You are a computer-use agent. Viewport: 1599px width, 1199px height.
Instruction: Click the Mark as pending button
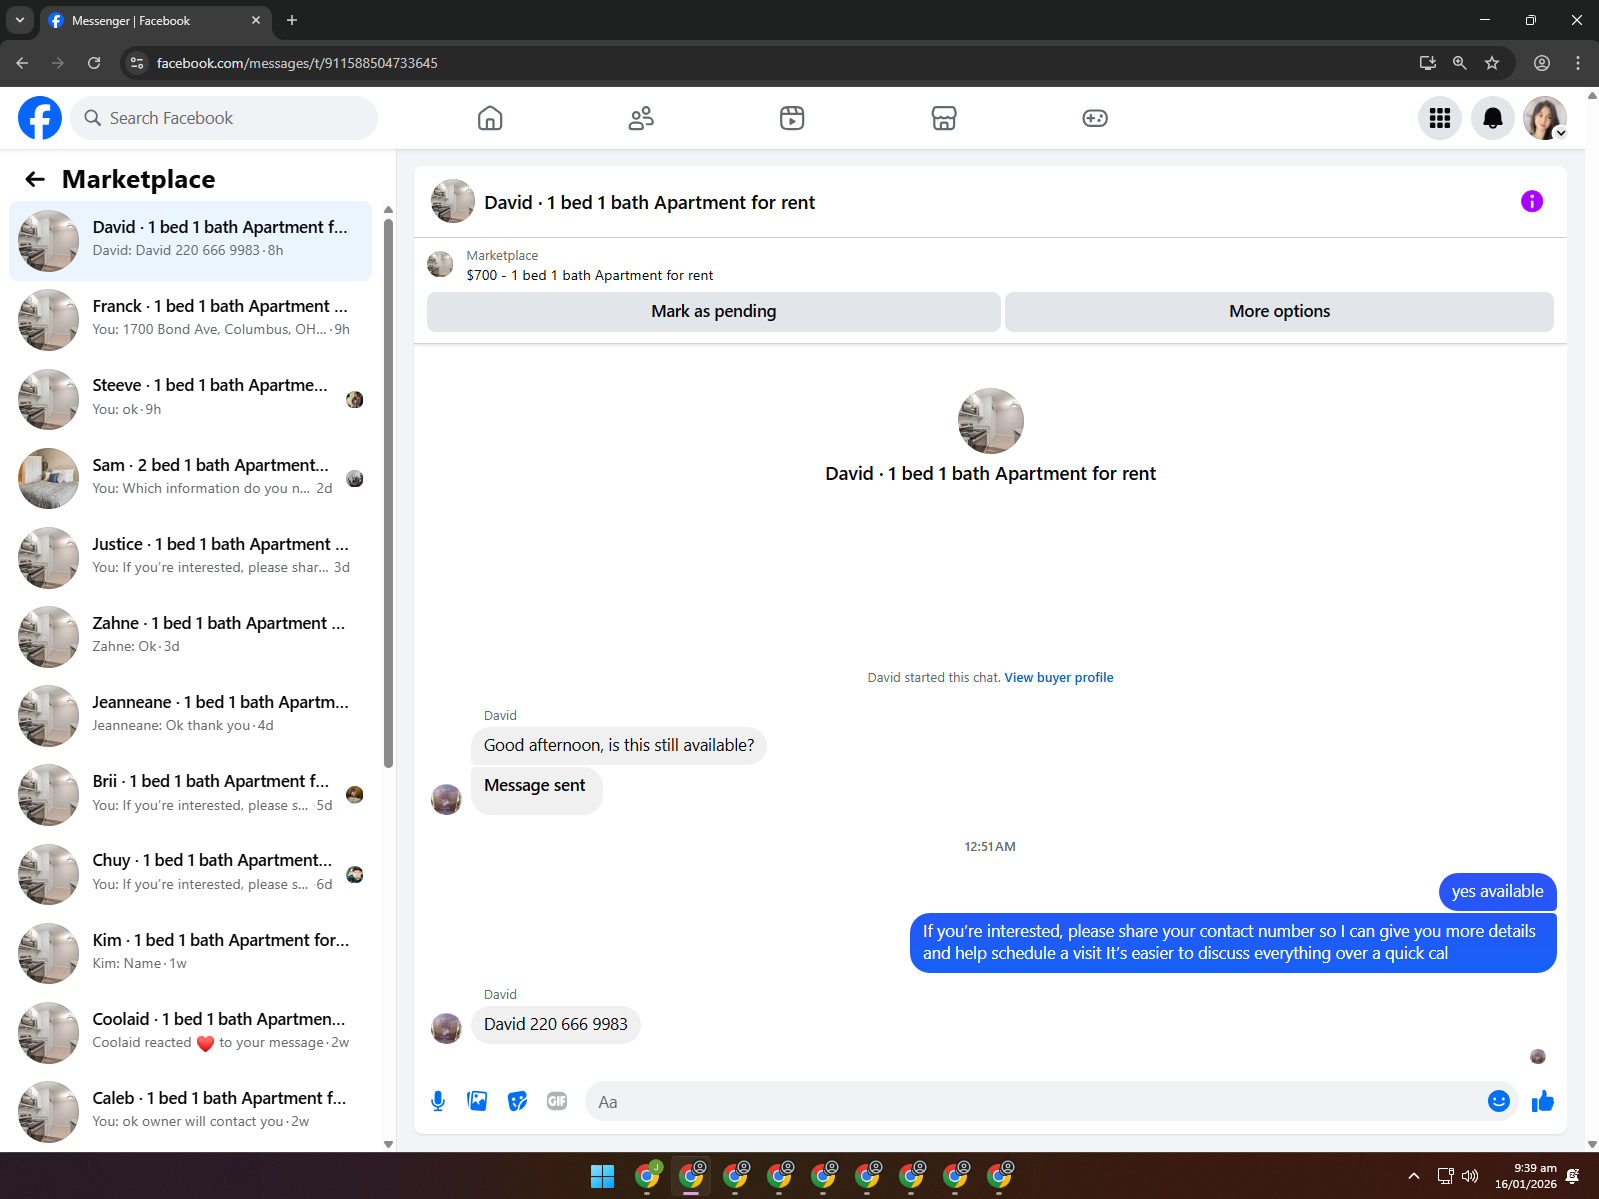point(714,311)
